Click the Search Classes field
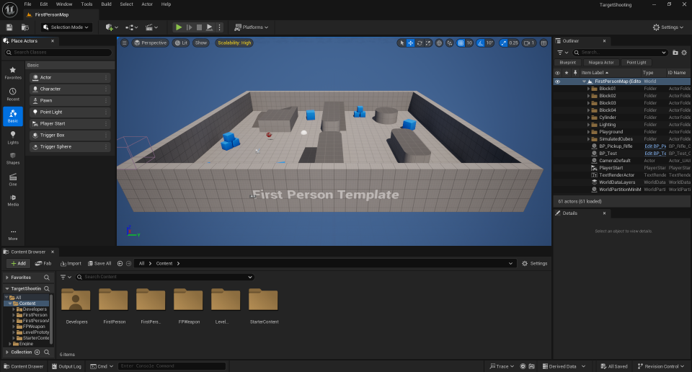The height and width of the screenshot is (372, 692). tap(58, 52)
